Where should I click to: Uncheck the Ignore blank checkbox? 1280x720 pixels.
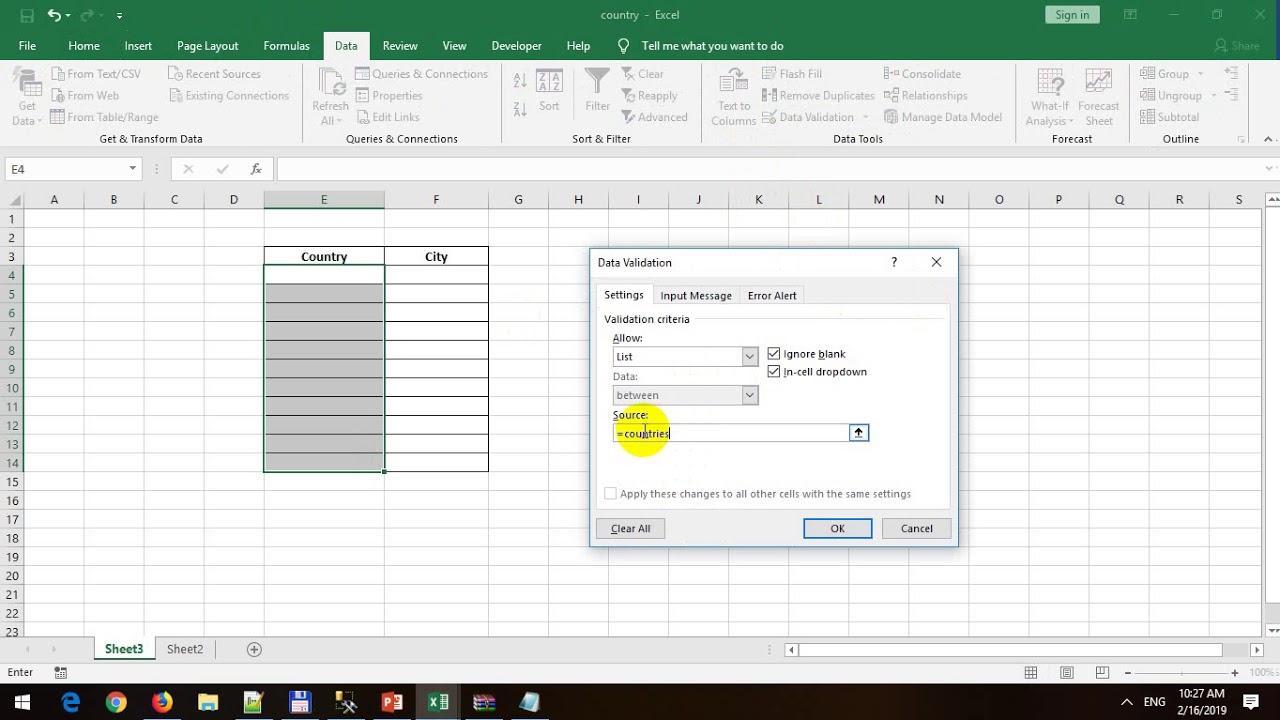coord(774,354)
